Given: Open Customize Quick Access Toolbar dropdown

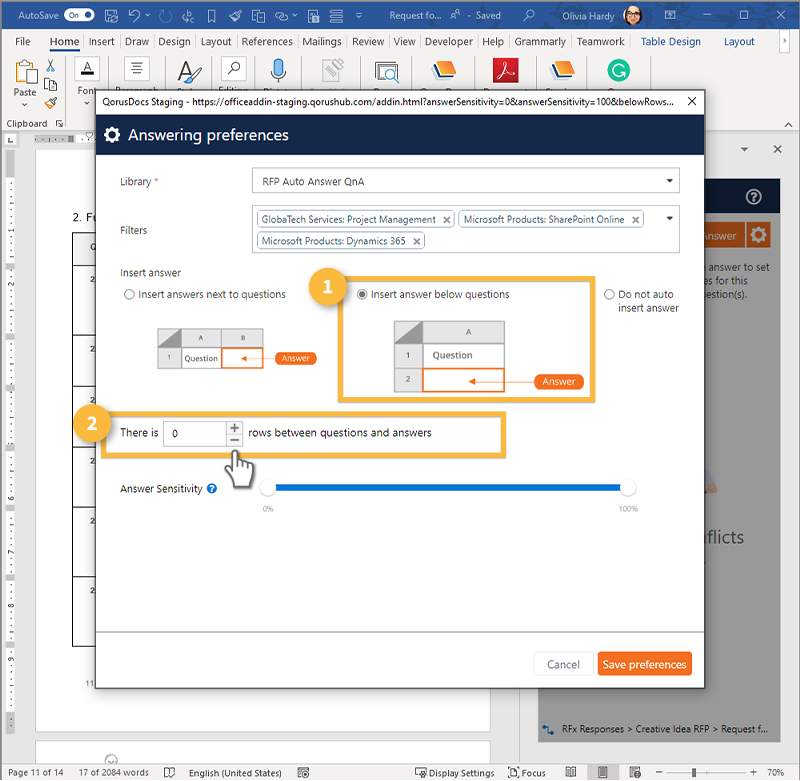Looking at the screenshot, I should pyautogui.click(x=359, y=16).
